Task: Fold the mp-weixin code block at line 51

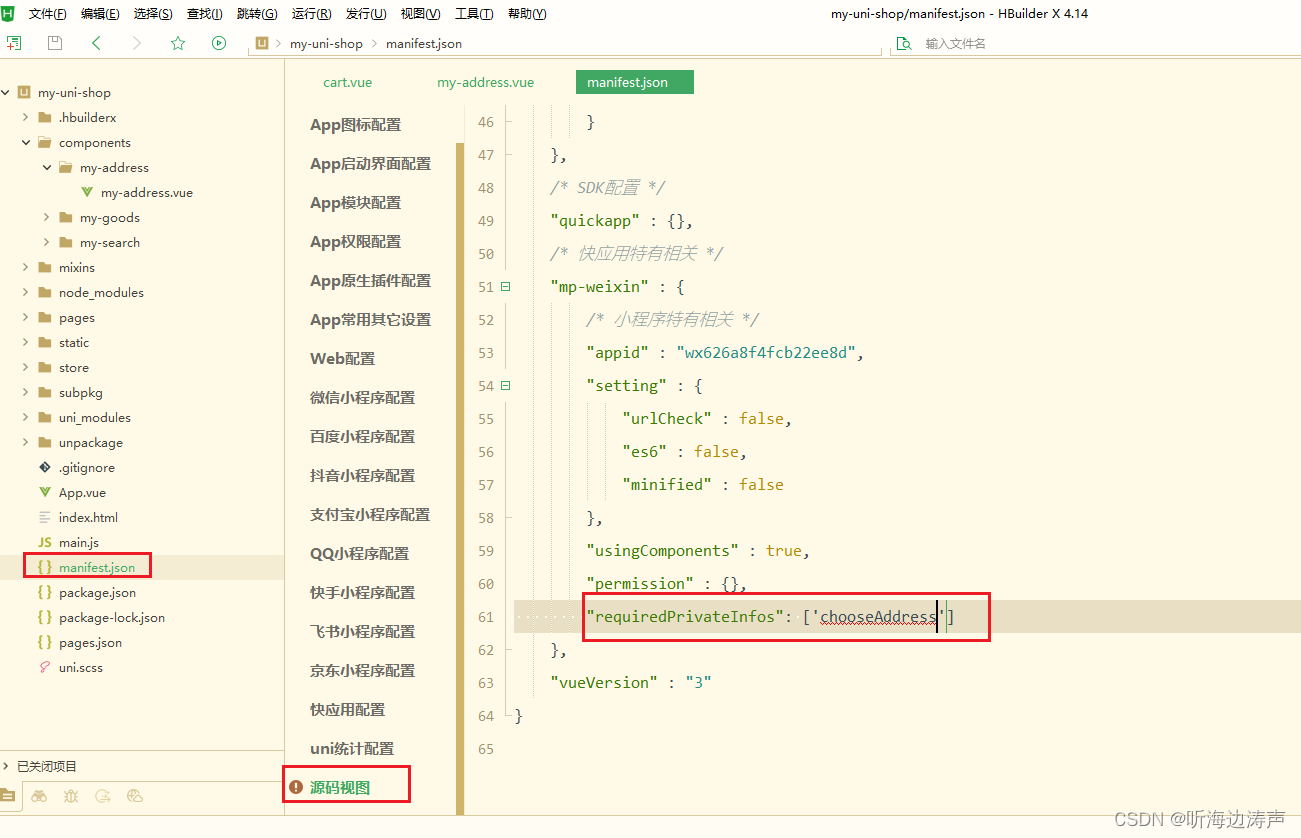Action: [505, 286]
